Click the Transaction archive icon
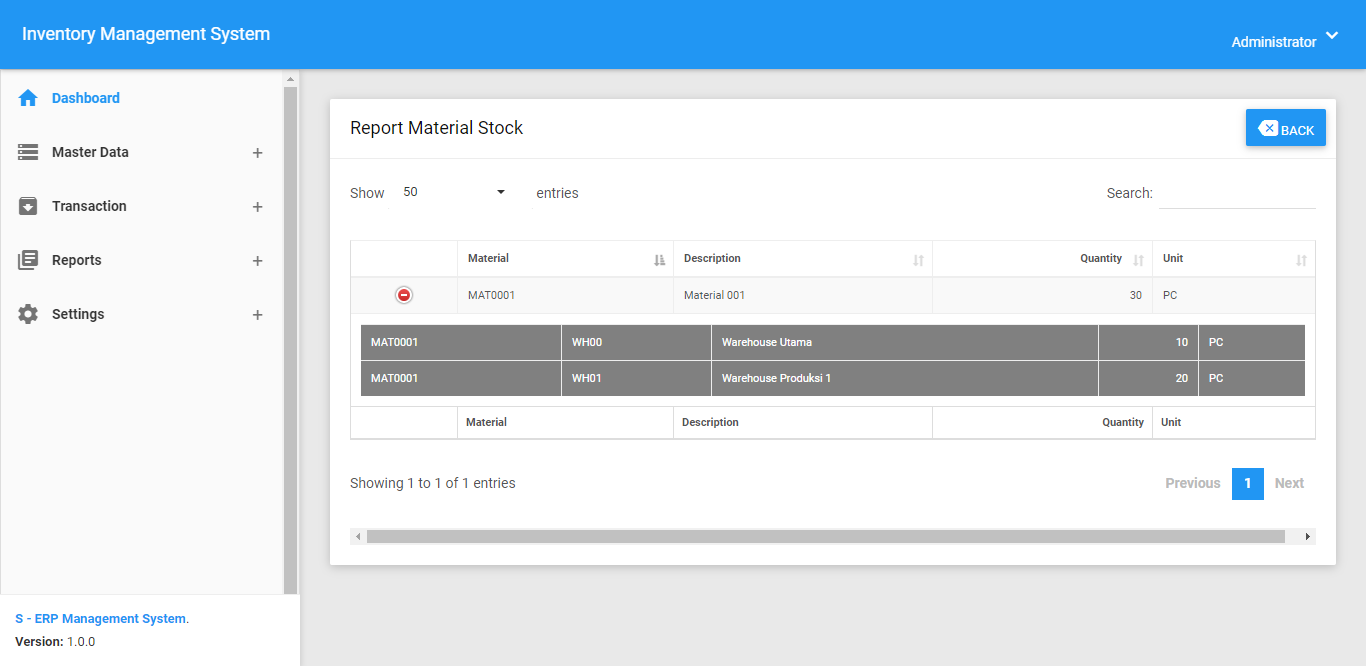The width and height of the screenshot is (1366, 666). 28,206
